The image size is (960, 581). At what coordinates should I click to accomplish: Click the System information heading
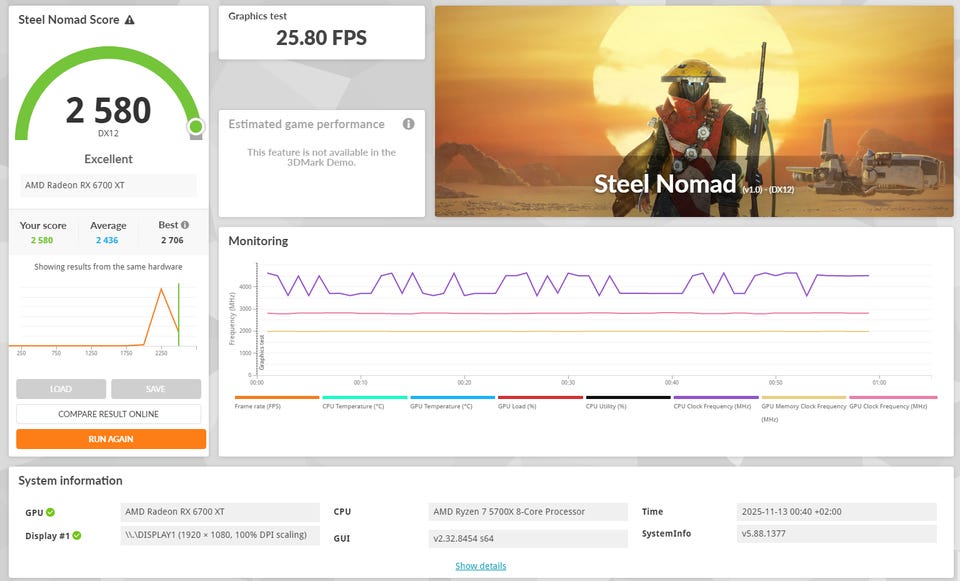(x=70, y=481)
